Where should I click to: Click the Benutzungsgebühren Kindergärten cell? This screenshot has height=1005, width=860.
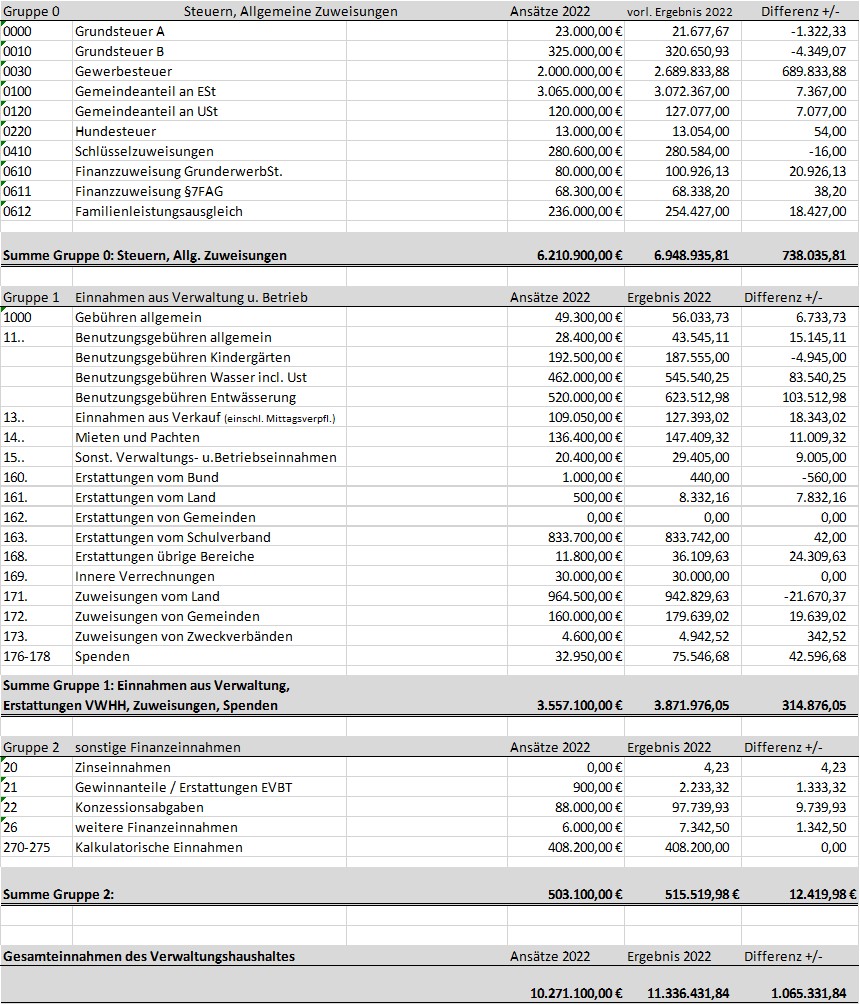tap(209, 357)
